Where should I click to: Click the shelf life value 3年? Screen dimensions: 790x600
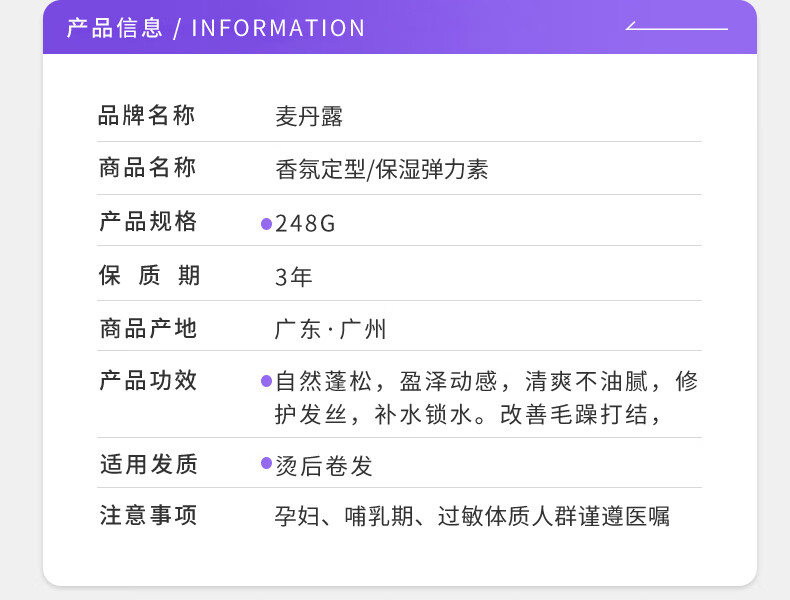pyautogui.click(x=294, y=277)
